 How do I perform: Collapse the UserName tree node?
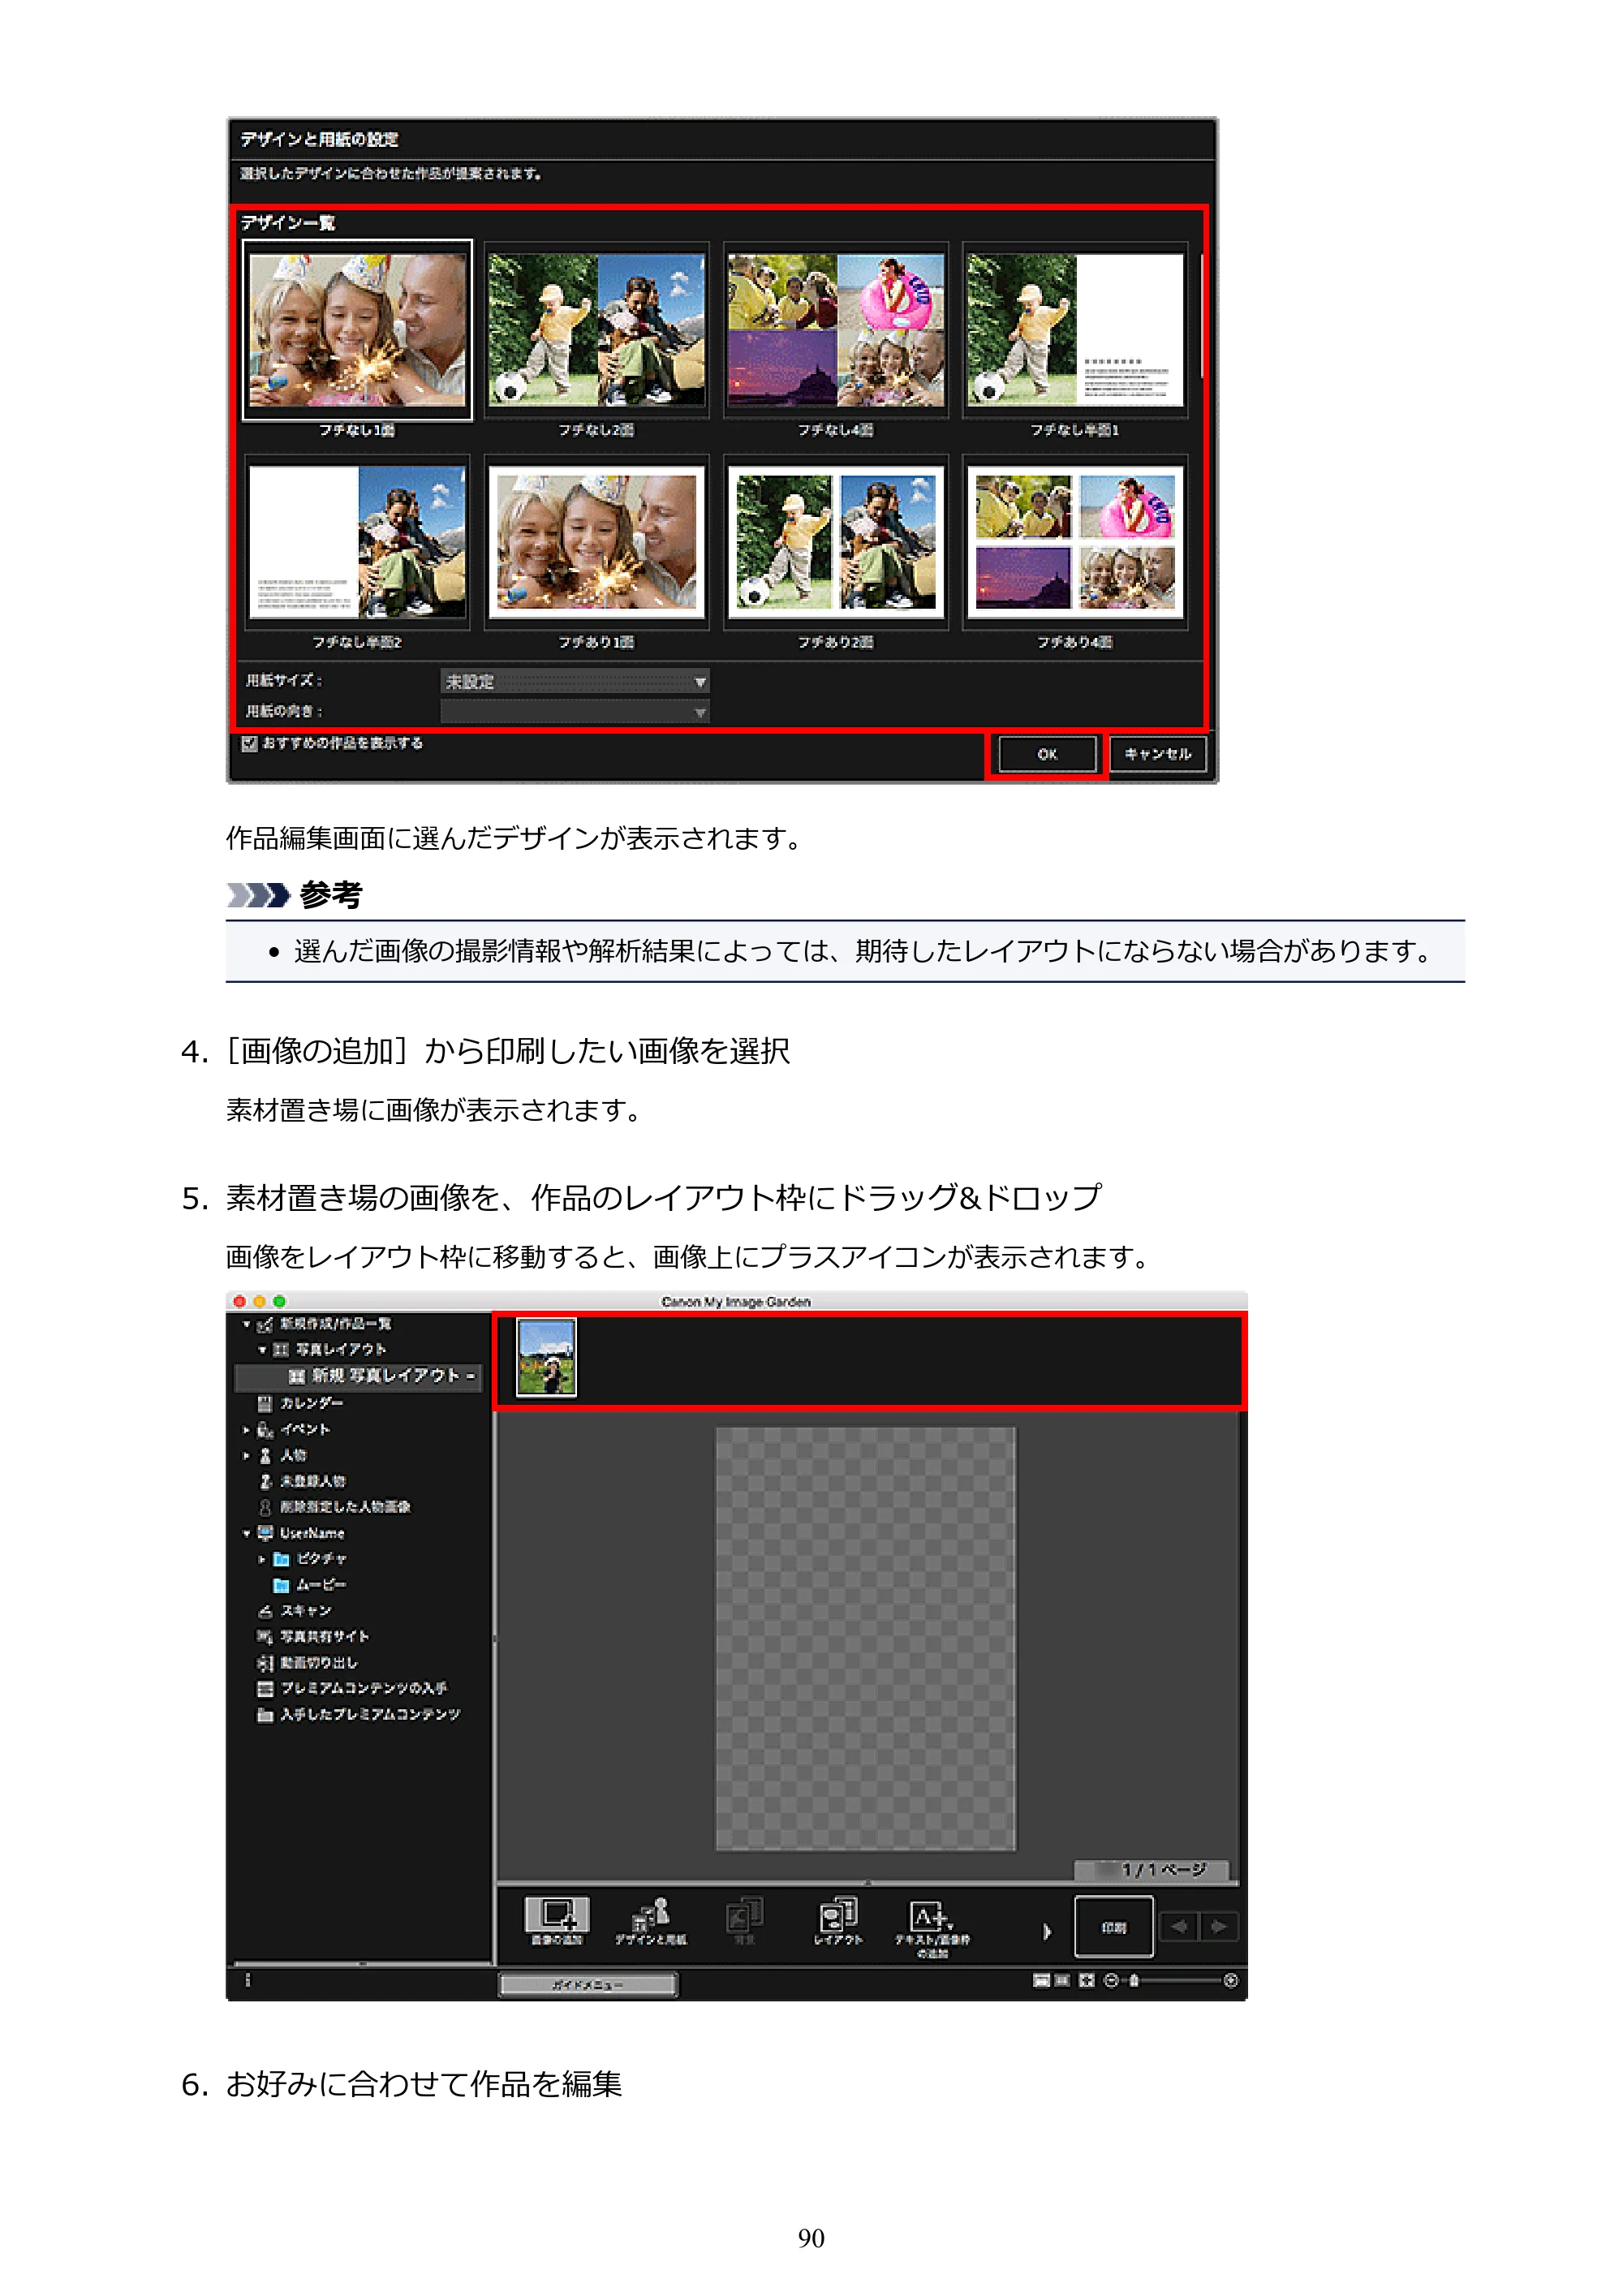click(247, 1533)
